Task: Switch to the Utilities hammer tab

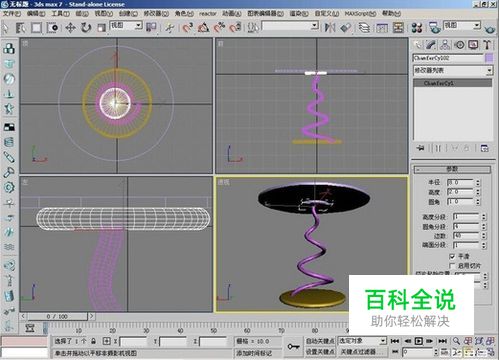Action: [487, 45]
